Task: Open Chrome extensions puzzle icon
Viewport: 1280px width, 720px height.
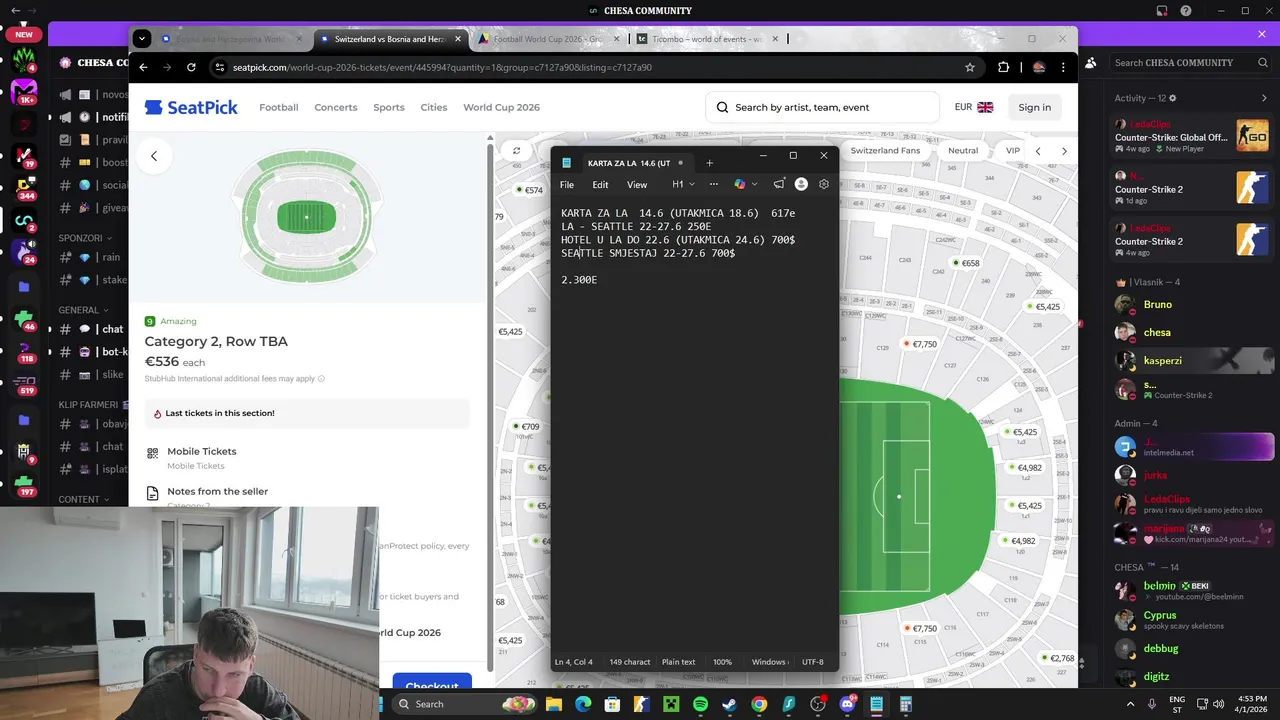Action: (x=1003, y=67)
